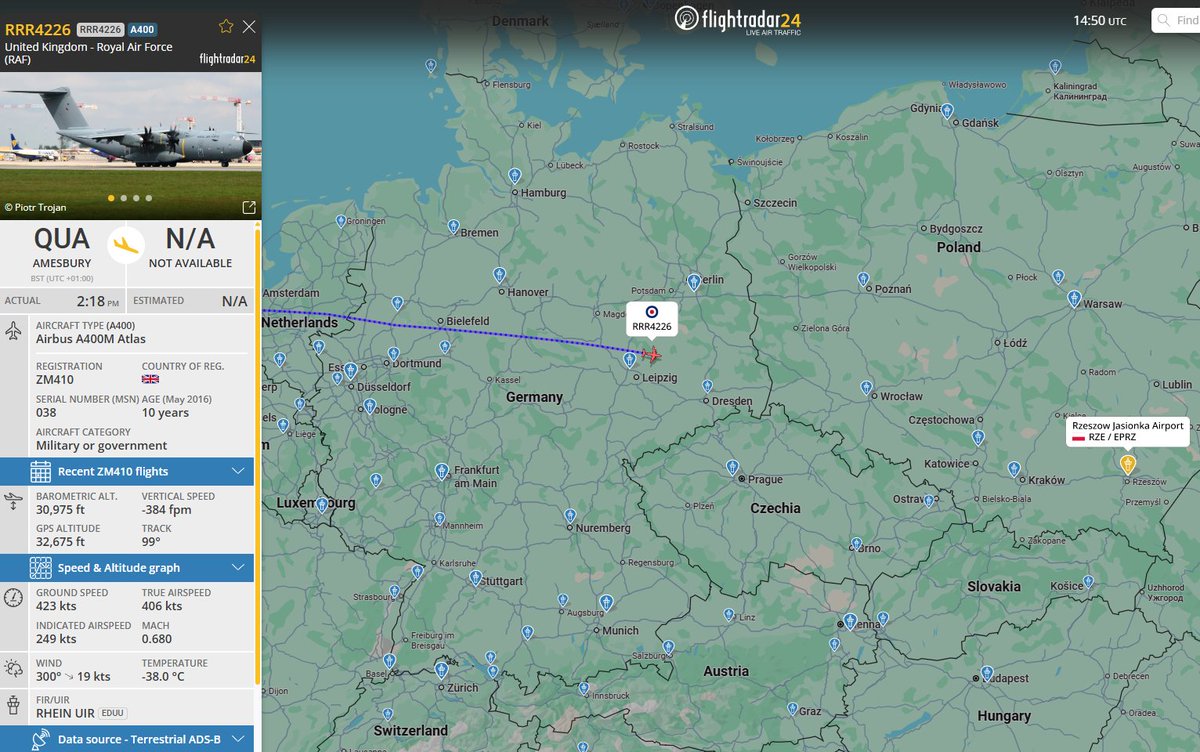The height and width of the screenshot is (752, 1200).
Task: Click the Rzeszow Jasionka Airport label
Action: 1127,431
